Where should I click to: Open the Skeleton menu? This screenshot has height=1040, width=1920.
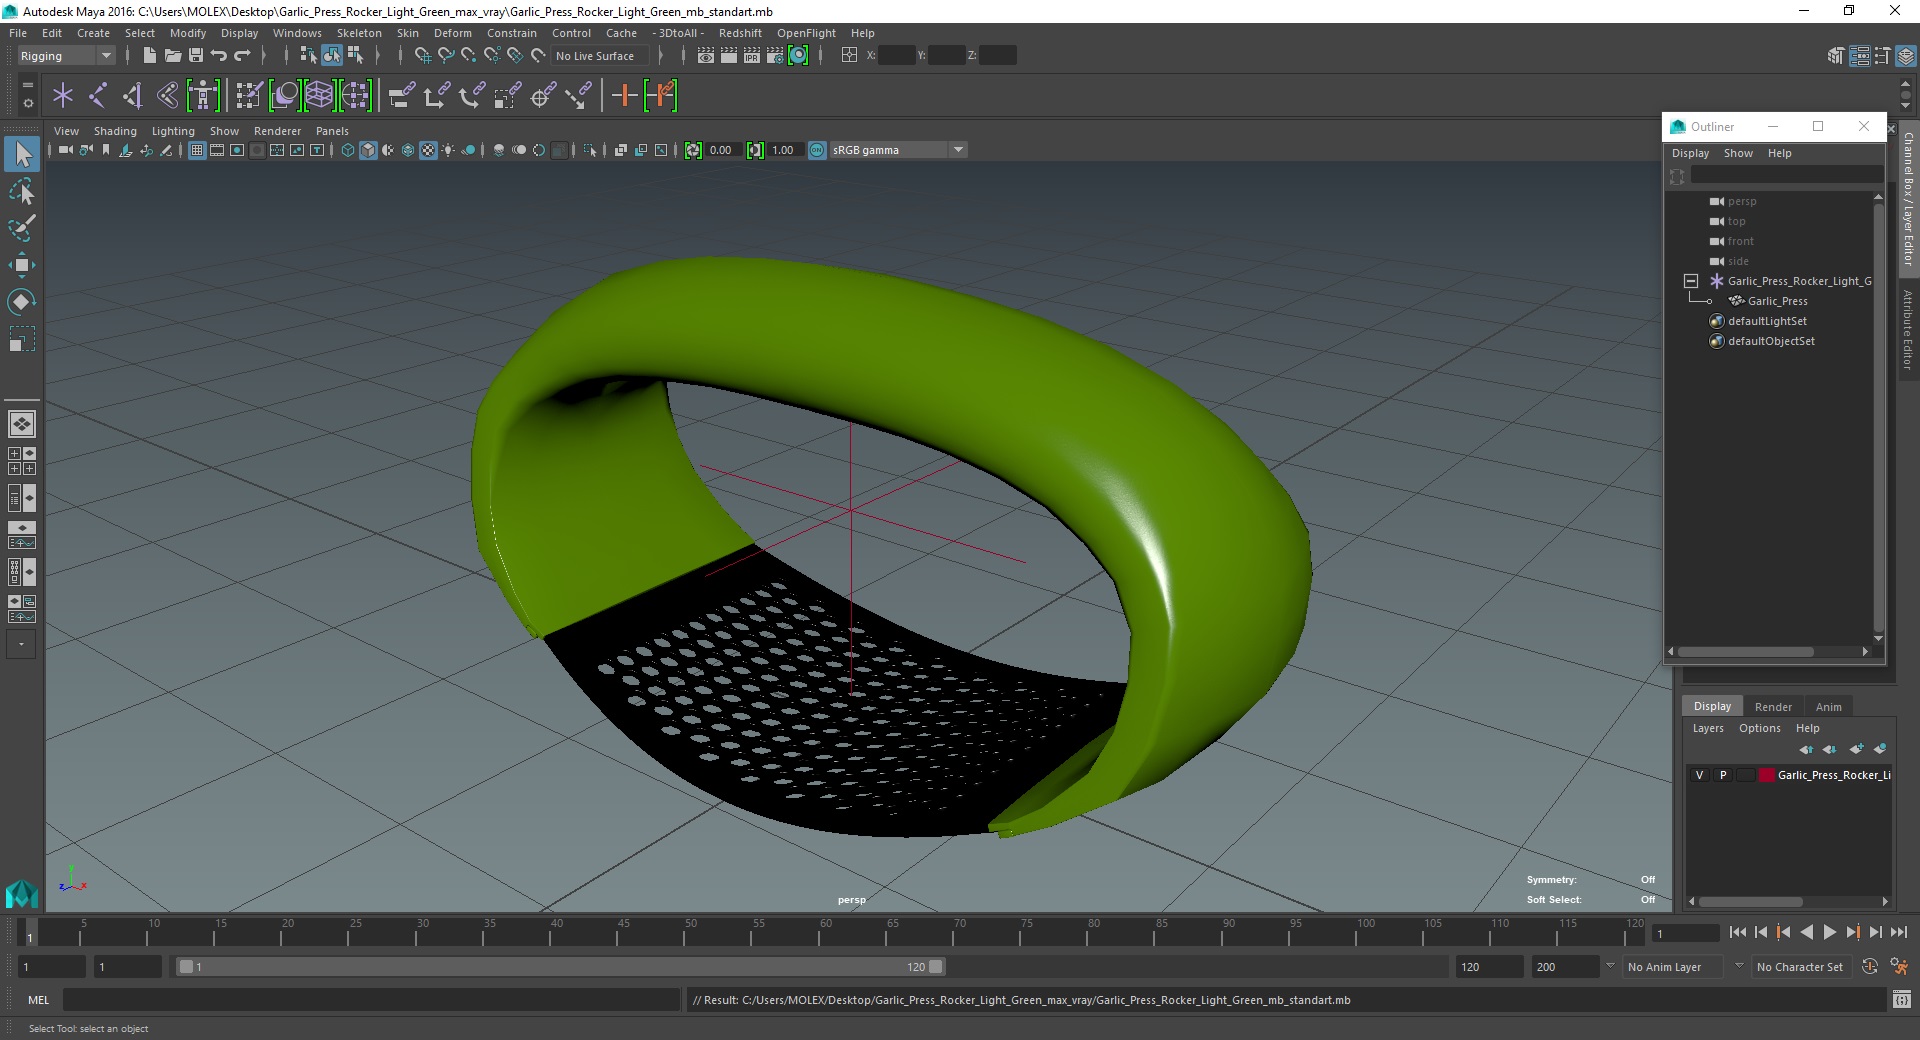[x=358, y=33]
